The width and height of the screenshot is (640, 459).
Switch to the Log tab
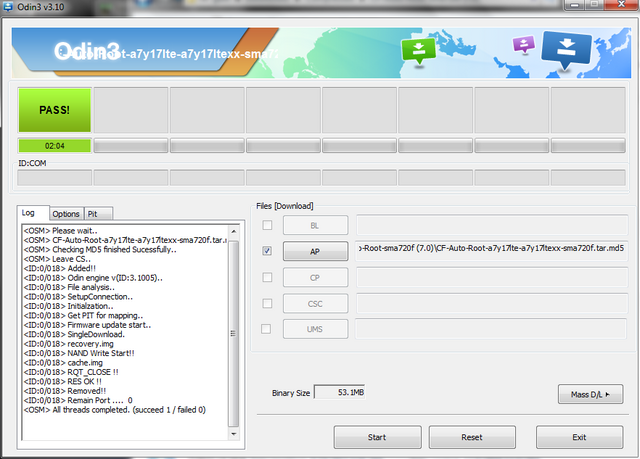point(33,213)
